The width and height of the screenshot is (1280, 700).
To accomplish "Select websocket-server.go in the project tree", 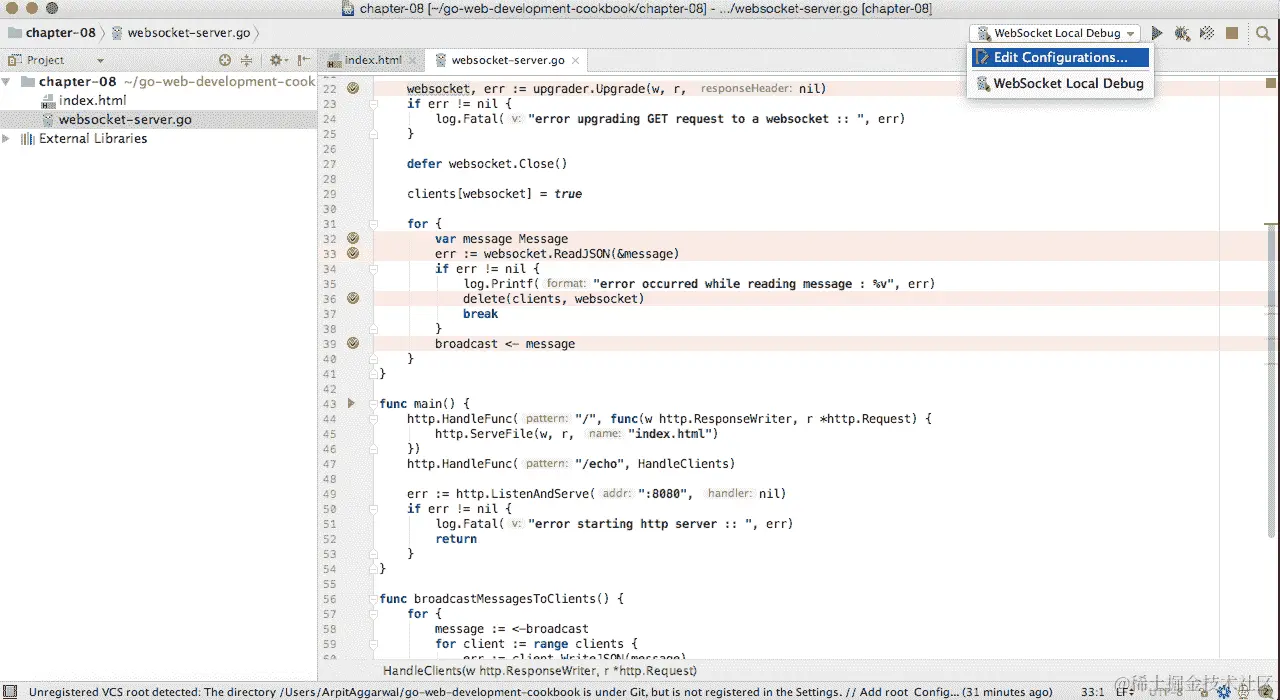I will [x=125, y=120].
